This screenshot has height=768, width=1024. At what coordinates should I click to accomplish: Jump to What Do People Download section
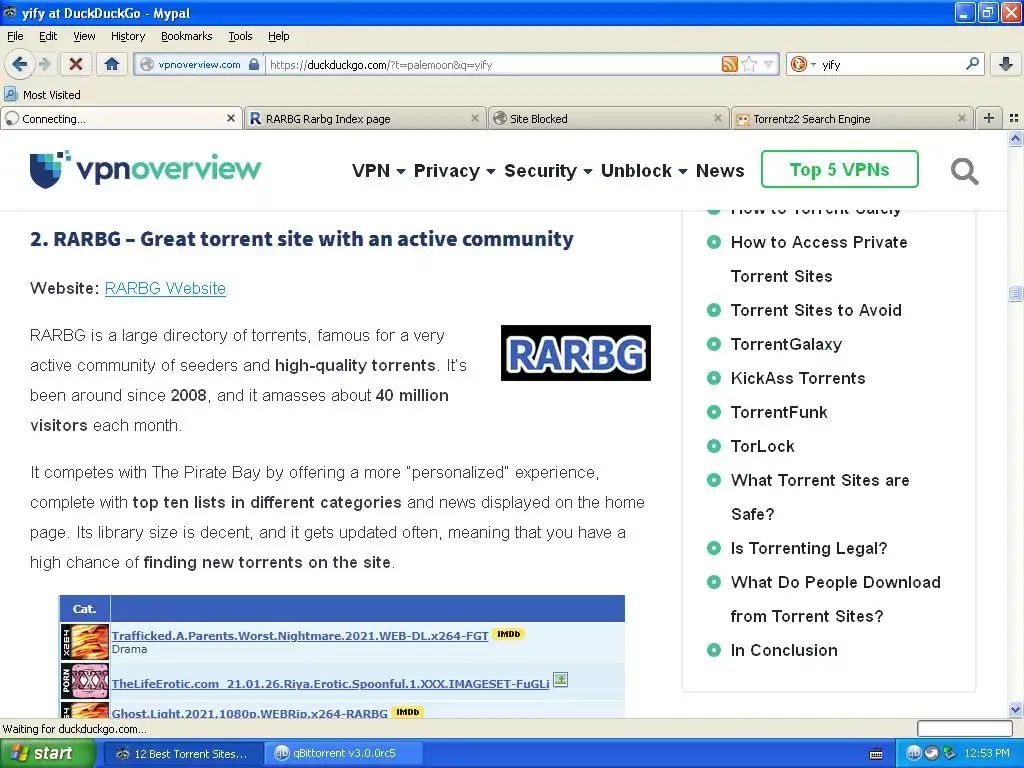pyautogui.click(x=835, y=599)
